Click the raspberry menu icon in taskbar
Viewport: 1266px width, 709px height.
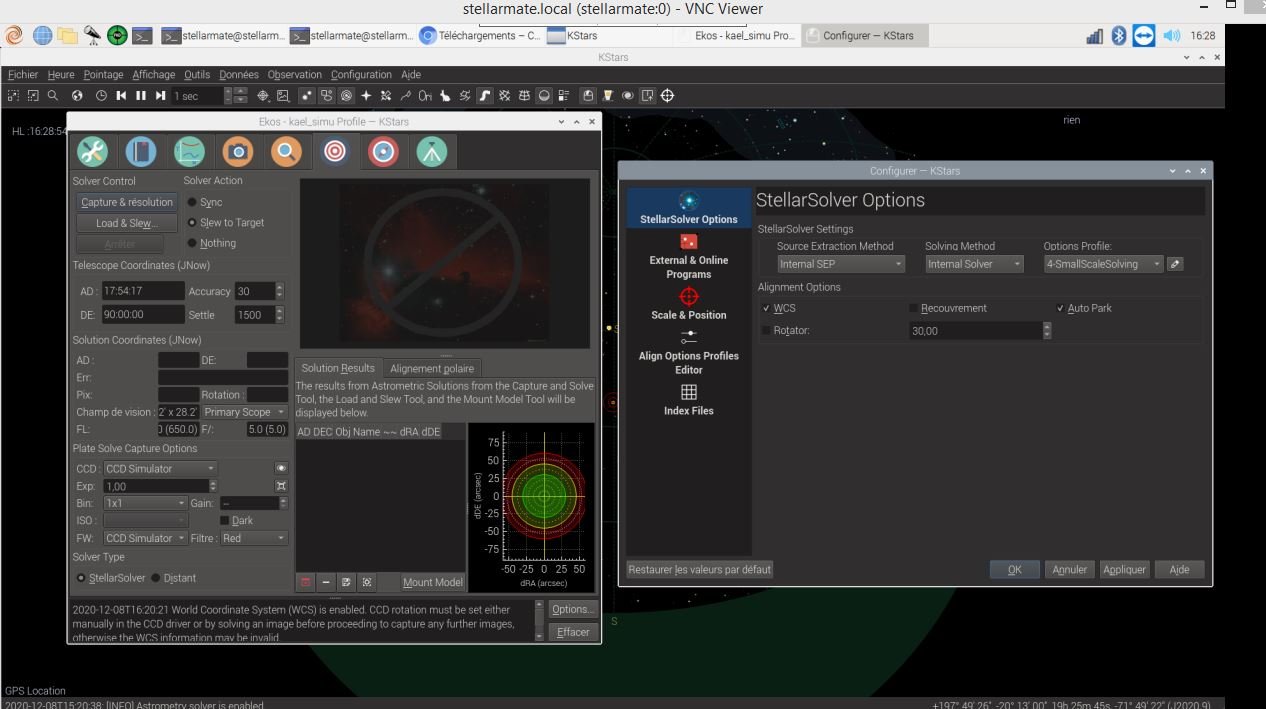[14, 36]
